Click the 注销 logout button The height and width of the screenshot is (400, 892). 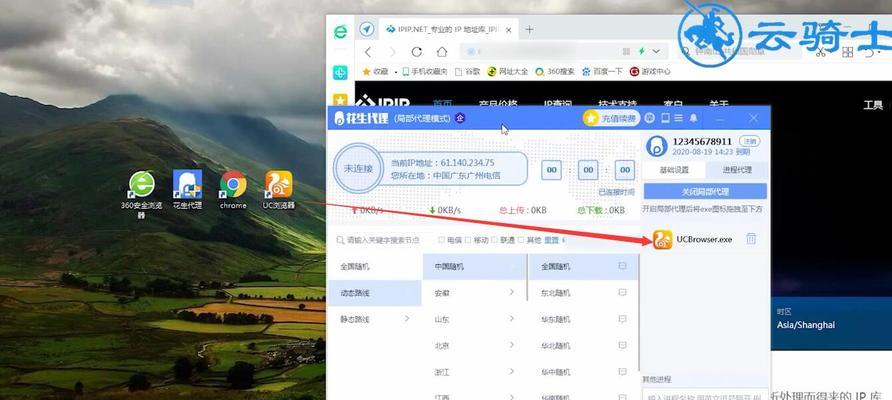749,141
